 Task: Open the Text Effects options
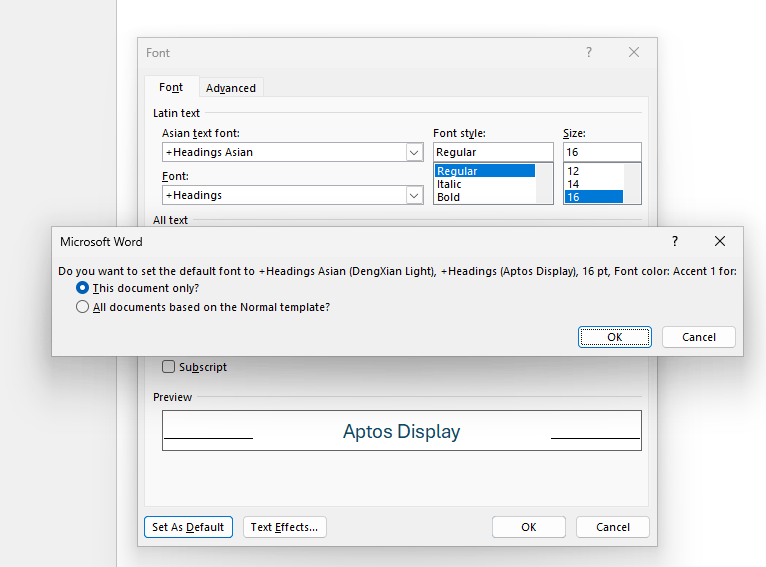tap(284, 527)
